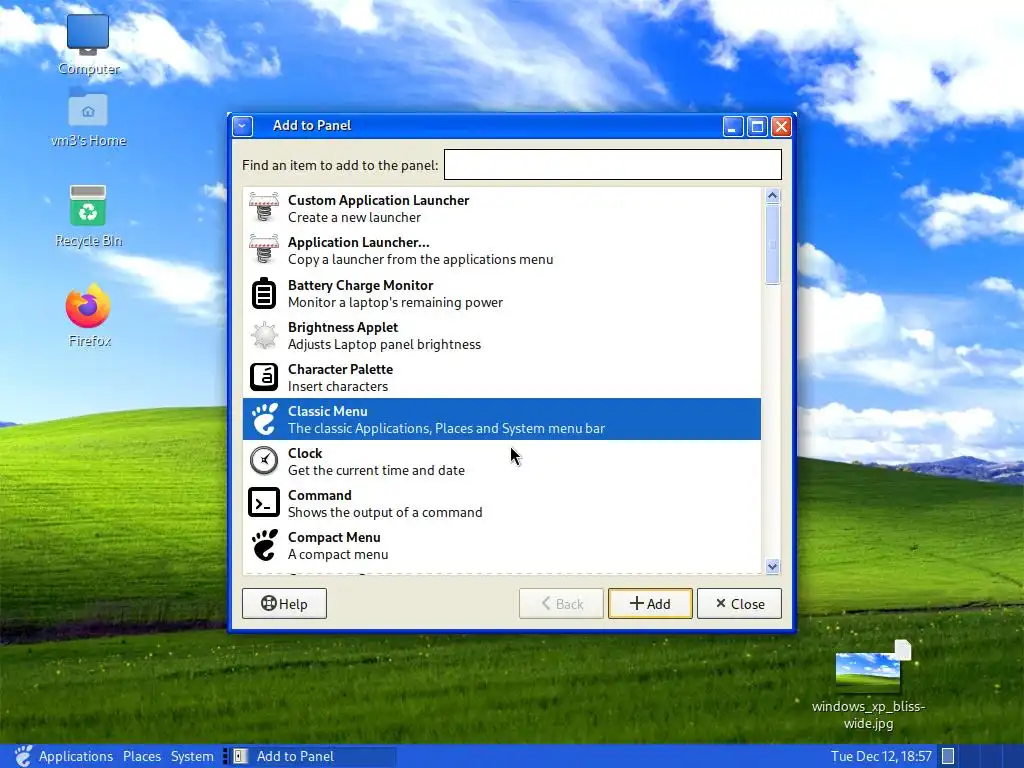The height and width of the screenshot is (768, 1024).
Task: Open the System menu
Action: click(192, 756)
